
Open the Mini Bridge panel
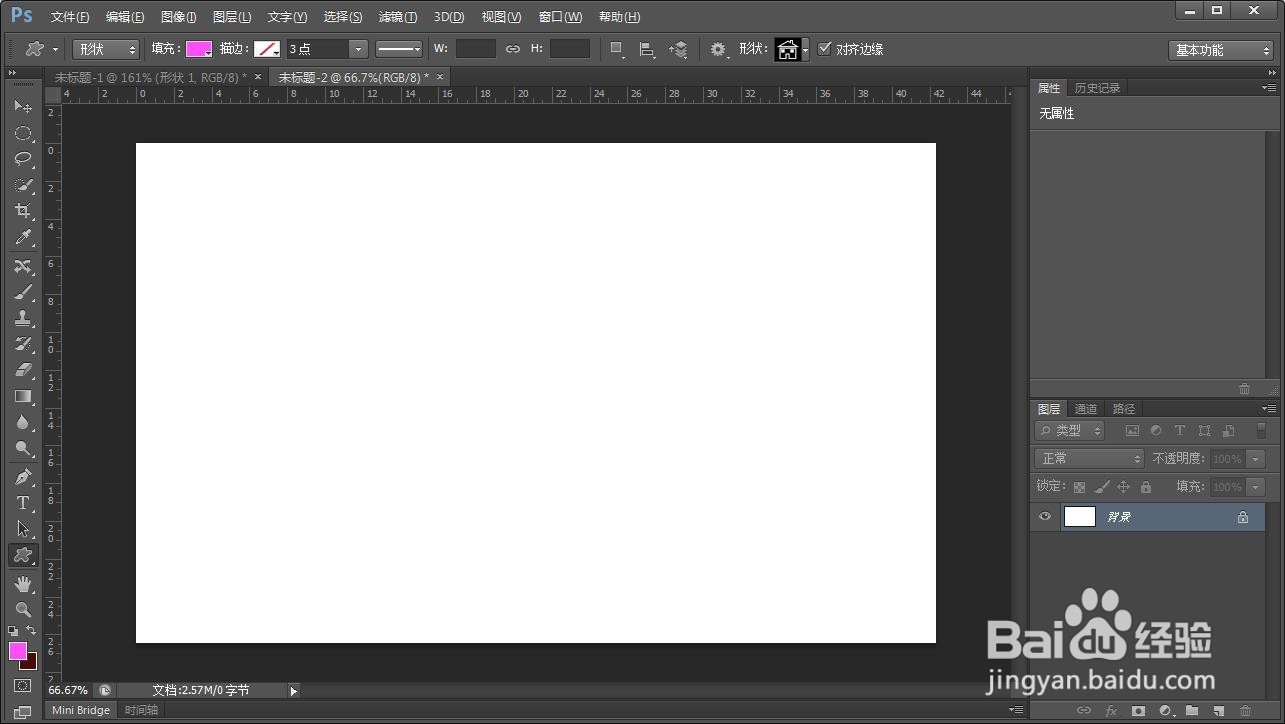pyautogui.click(x=81, y=710)
